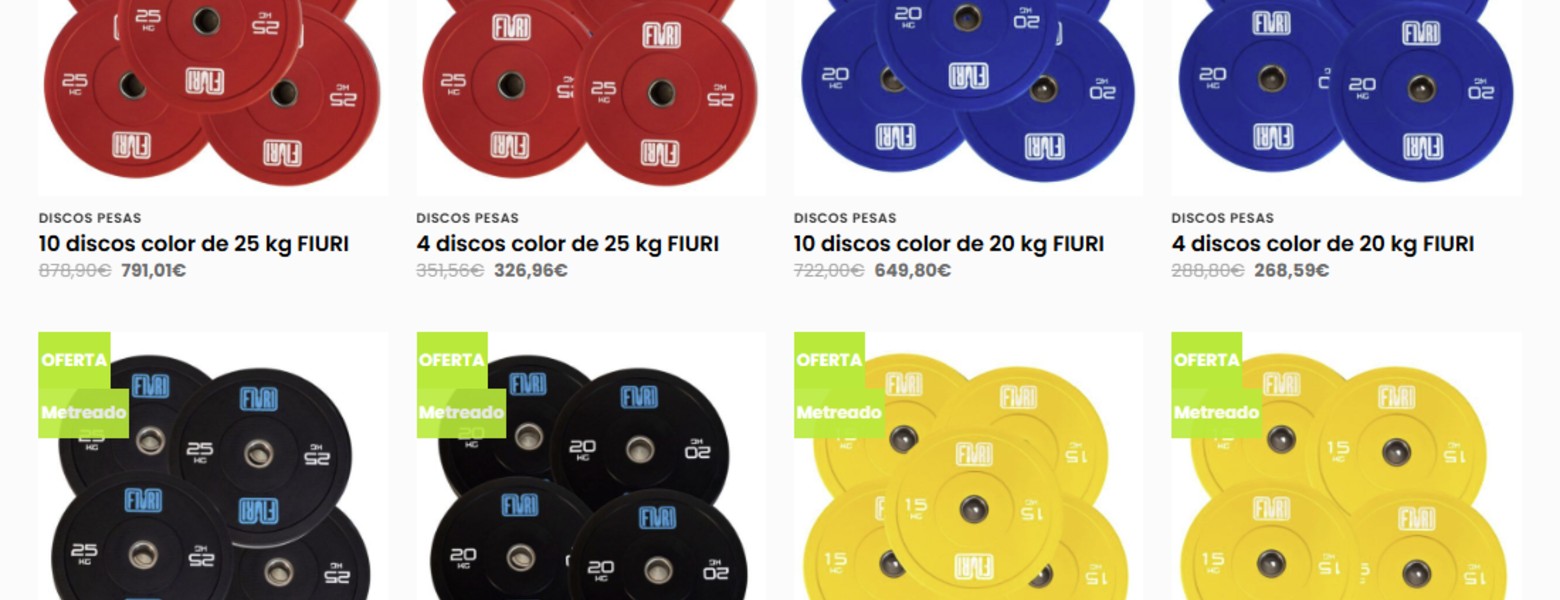Image resolution: width=1560 pixels, height=600 pixels.
Task: Click 'DISCOS PESAS' category above 10 discos 25 kg
Action: (x=90, y=218)
